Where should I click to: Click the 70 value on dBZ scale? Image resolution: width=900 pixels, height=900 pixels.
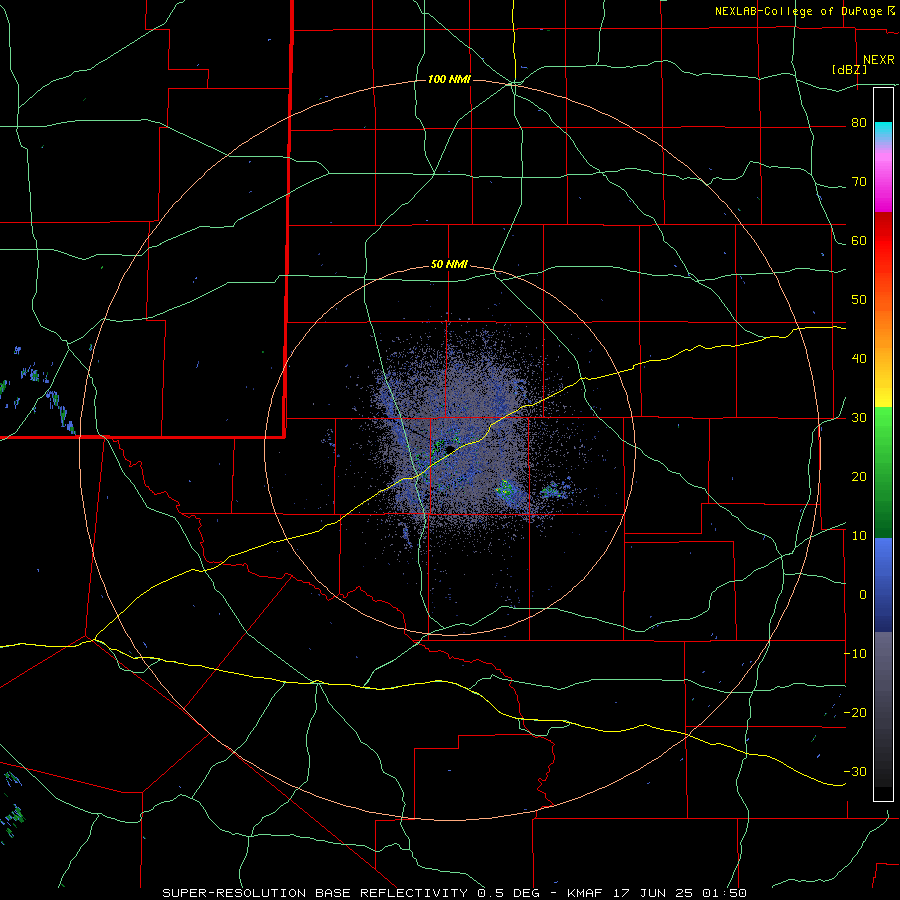(x=859, y=182)
